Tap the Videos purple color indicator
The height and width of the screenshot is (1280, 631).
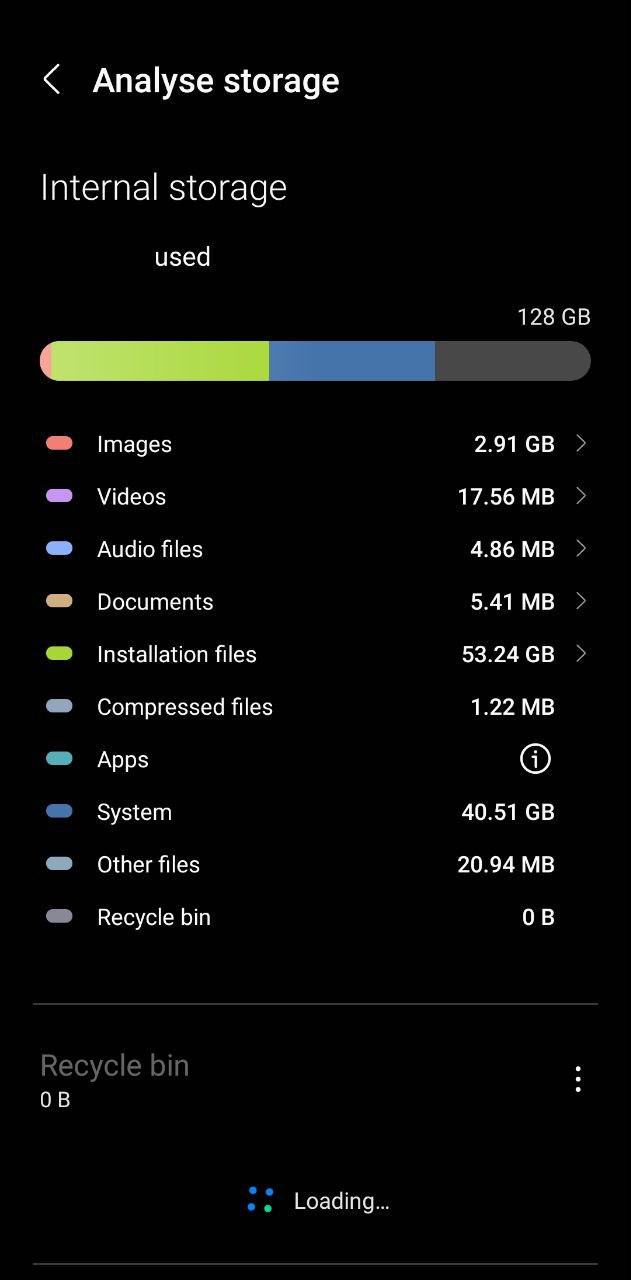pyautogui.click(x=60, y=496)
